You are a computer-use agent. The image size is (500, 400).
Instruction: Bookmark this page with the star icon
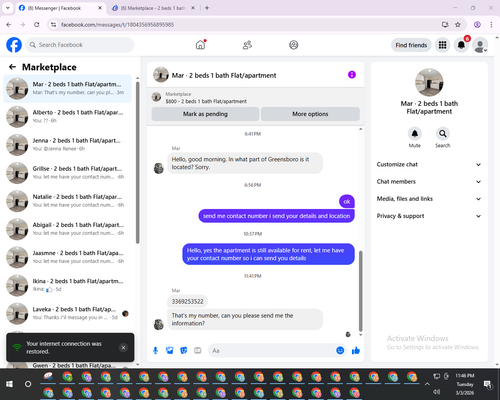click(458, 24)
